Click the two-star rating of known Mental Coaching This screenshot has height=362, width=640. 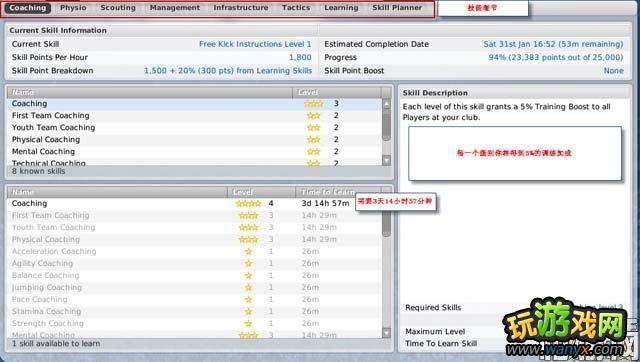[313, 152]
